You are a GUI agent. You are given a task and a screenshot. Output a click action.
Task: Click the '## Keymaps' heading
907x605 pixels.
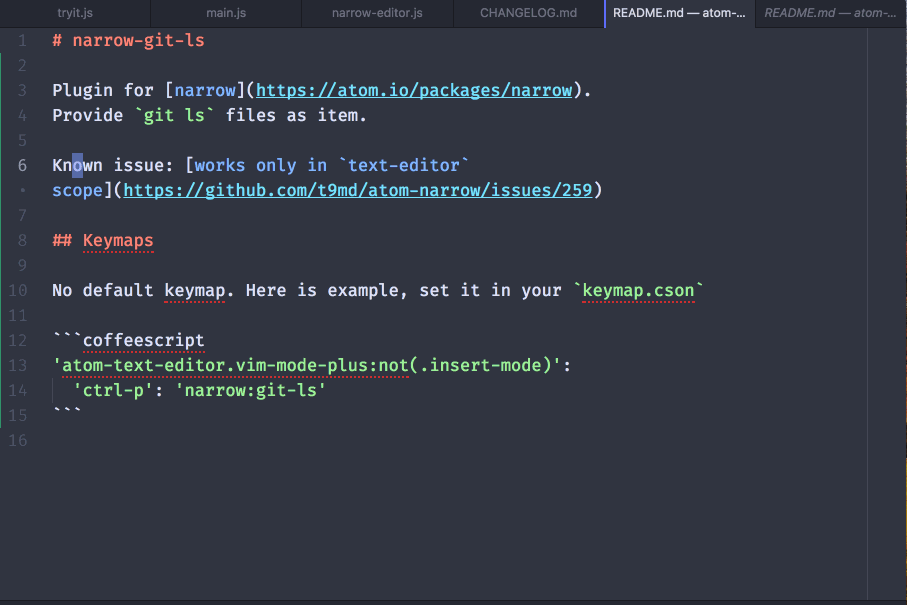(103, 241)
